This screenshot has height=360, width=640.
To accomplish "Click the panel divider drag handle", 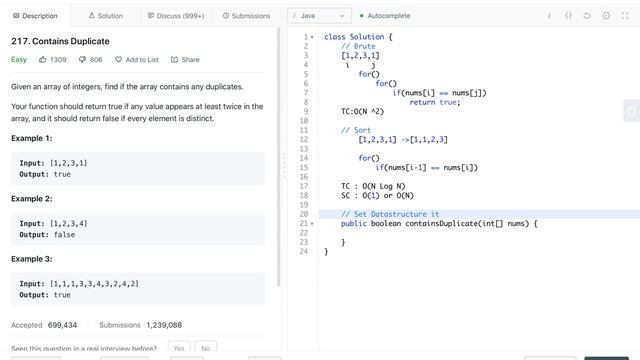I will click(284, 166).
